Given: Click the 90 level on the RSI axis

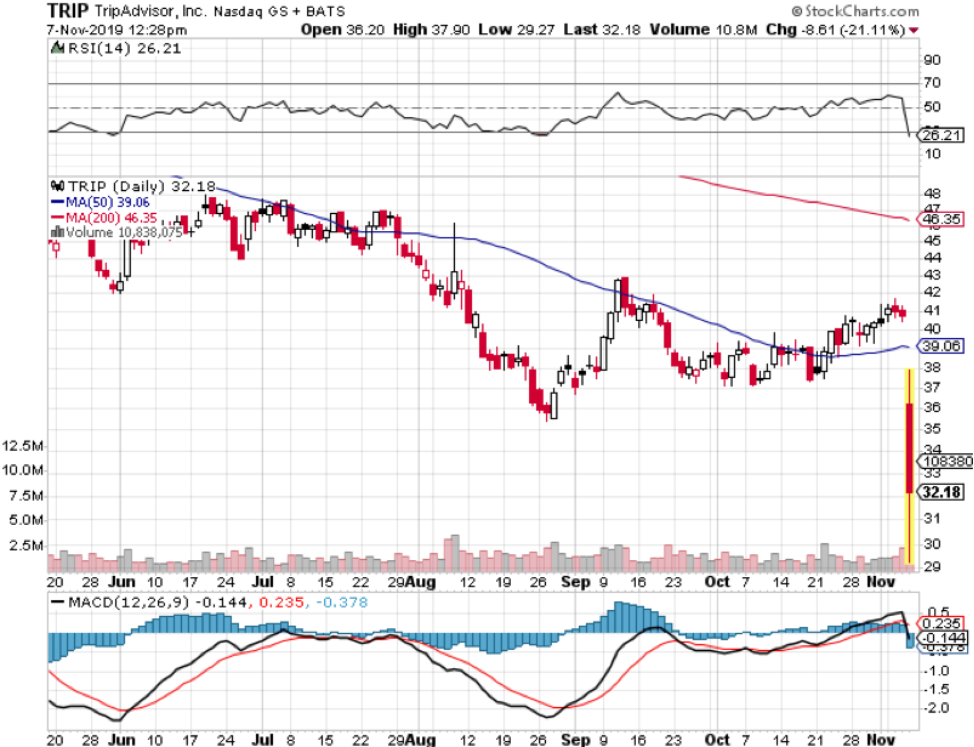Looking at the screenshot, I should click(x=932, y=60).
